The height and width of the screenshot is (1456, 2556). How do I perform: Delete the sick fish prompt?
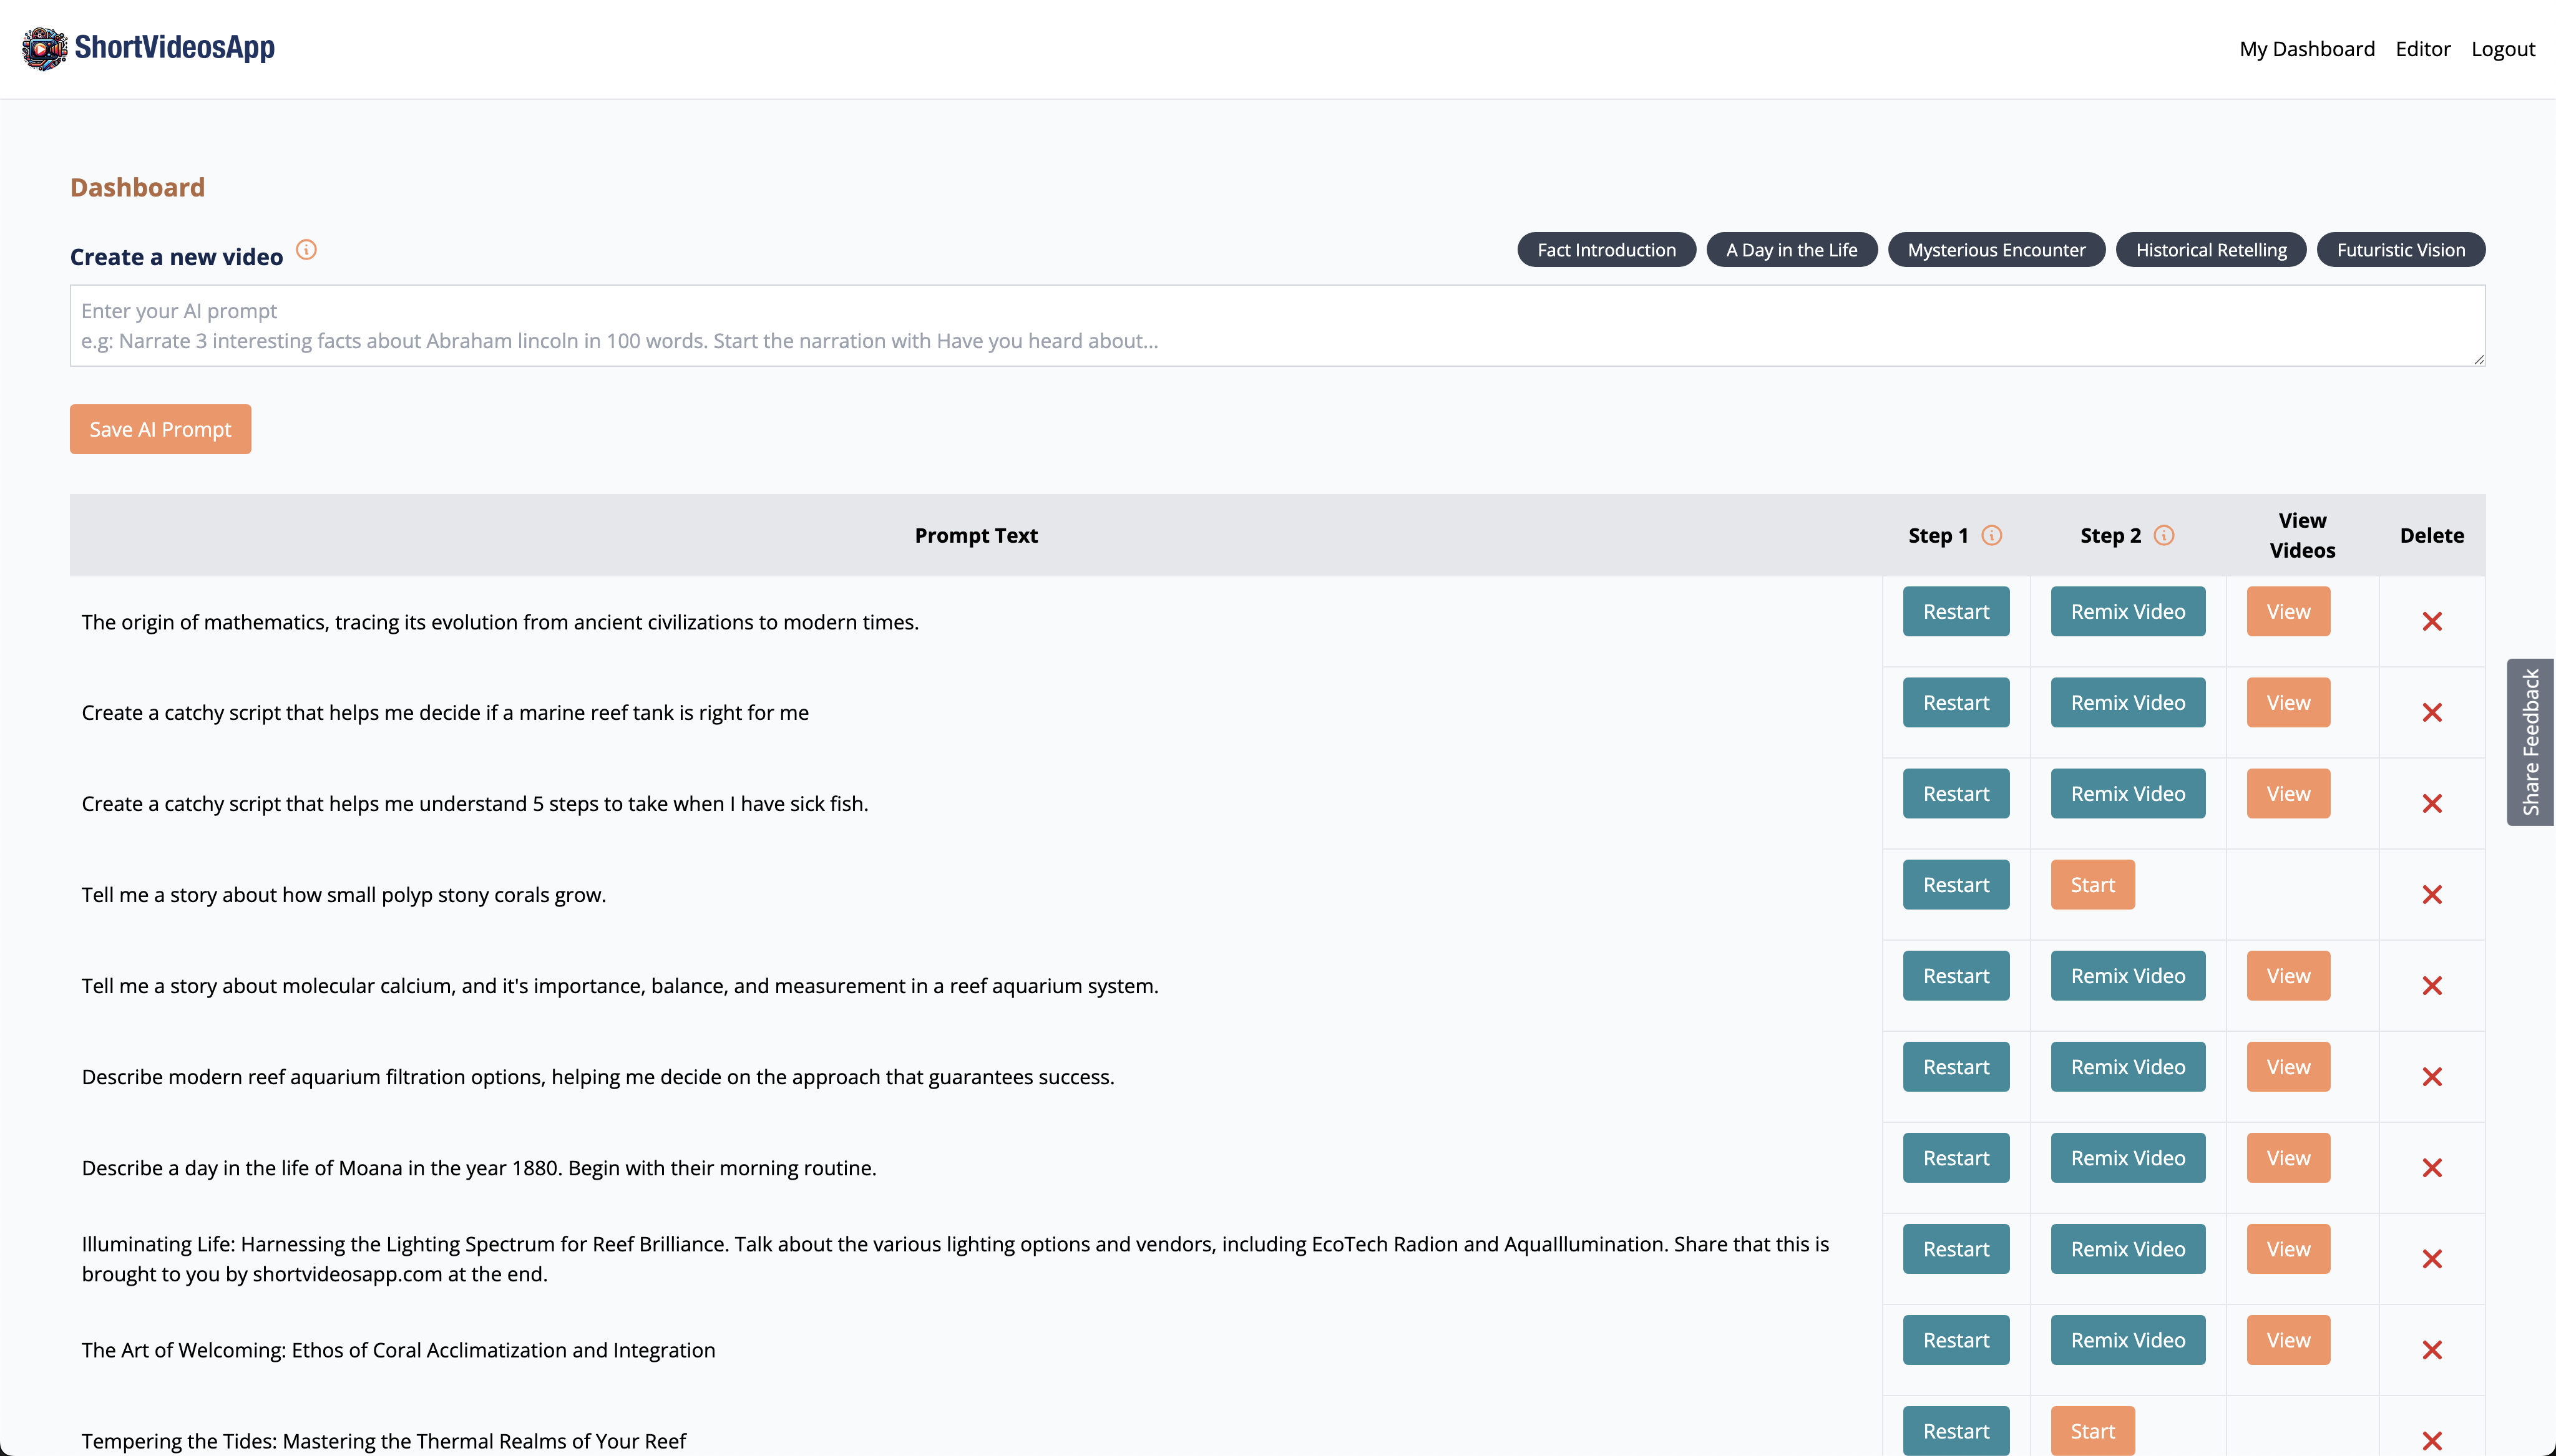(x=2432, y=804)
